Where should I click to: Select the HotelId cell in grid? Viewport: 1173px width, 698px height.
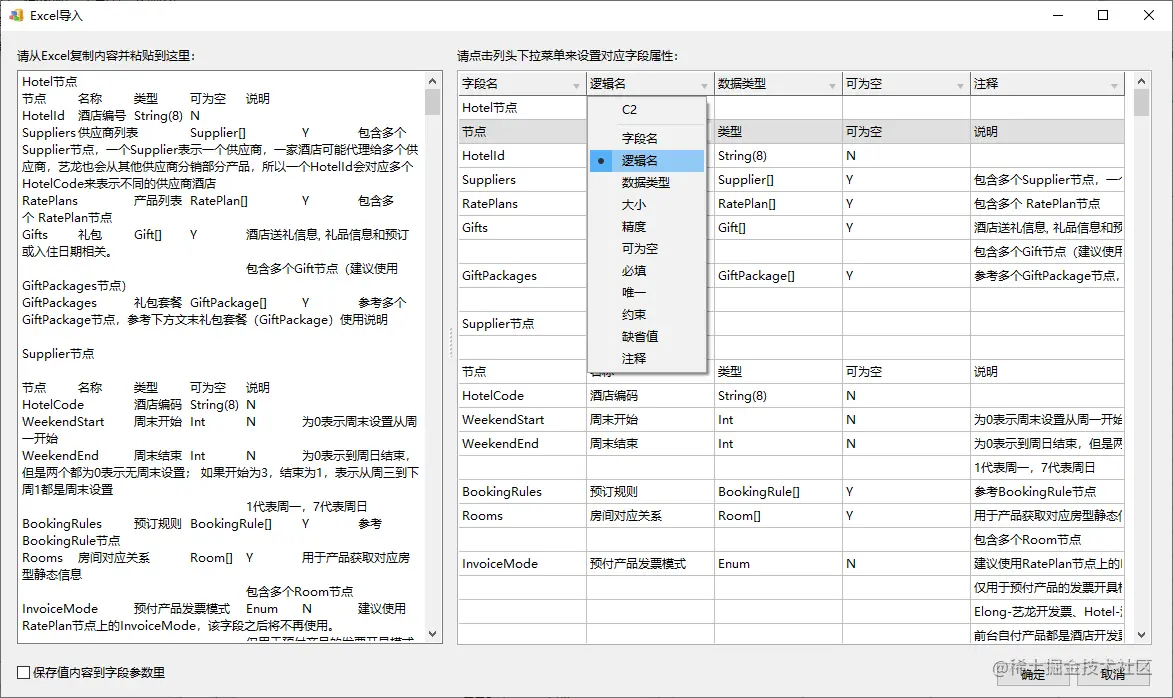coord(522,156)
